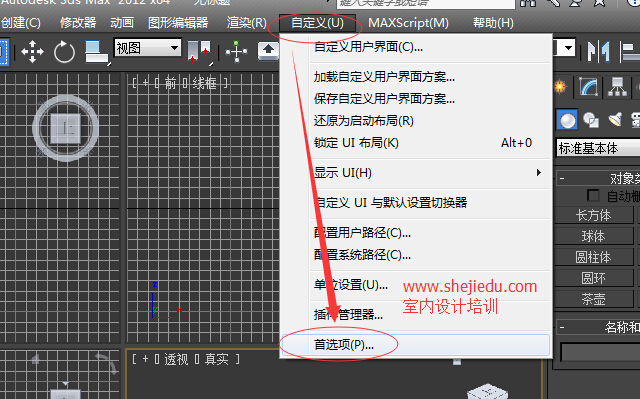Open the 渲染(R) menu
The width and height of the screenshot is (640, 399).
[247, 22]
